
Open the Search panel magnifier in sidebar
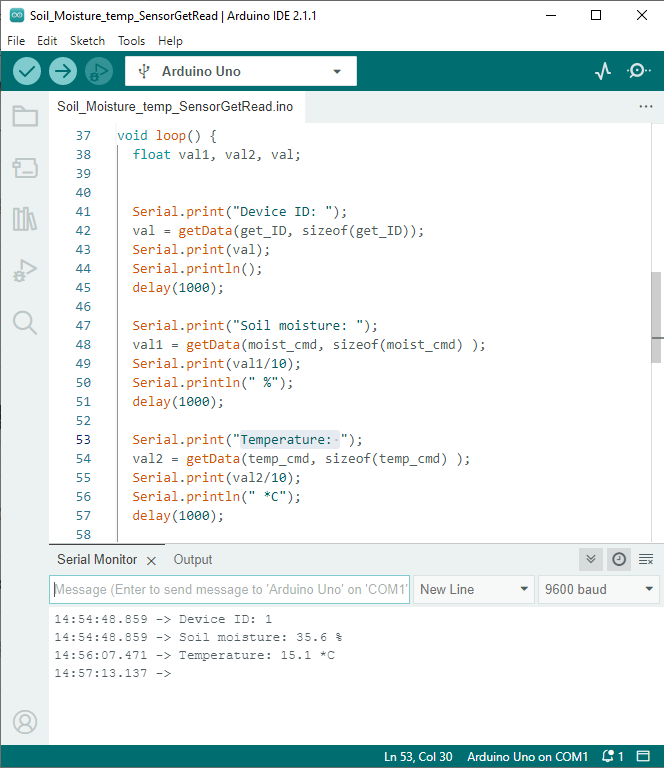[x=25, y=323]
